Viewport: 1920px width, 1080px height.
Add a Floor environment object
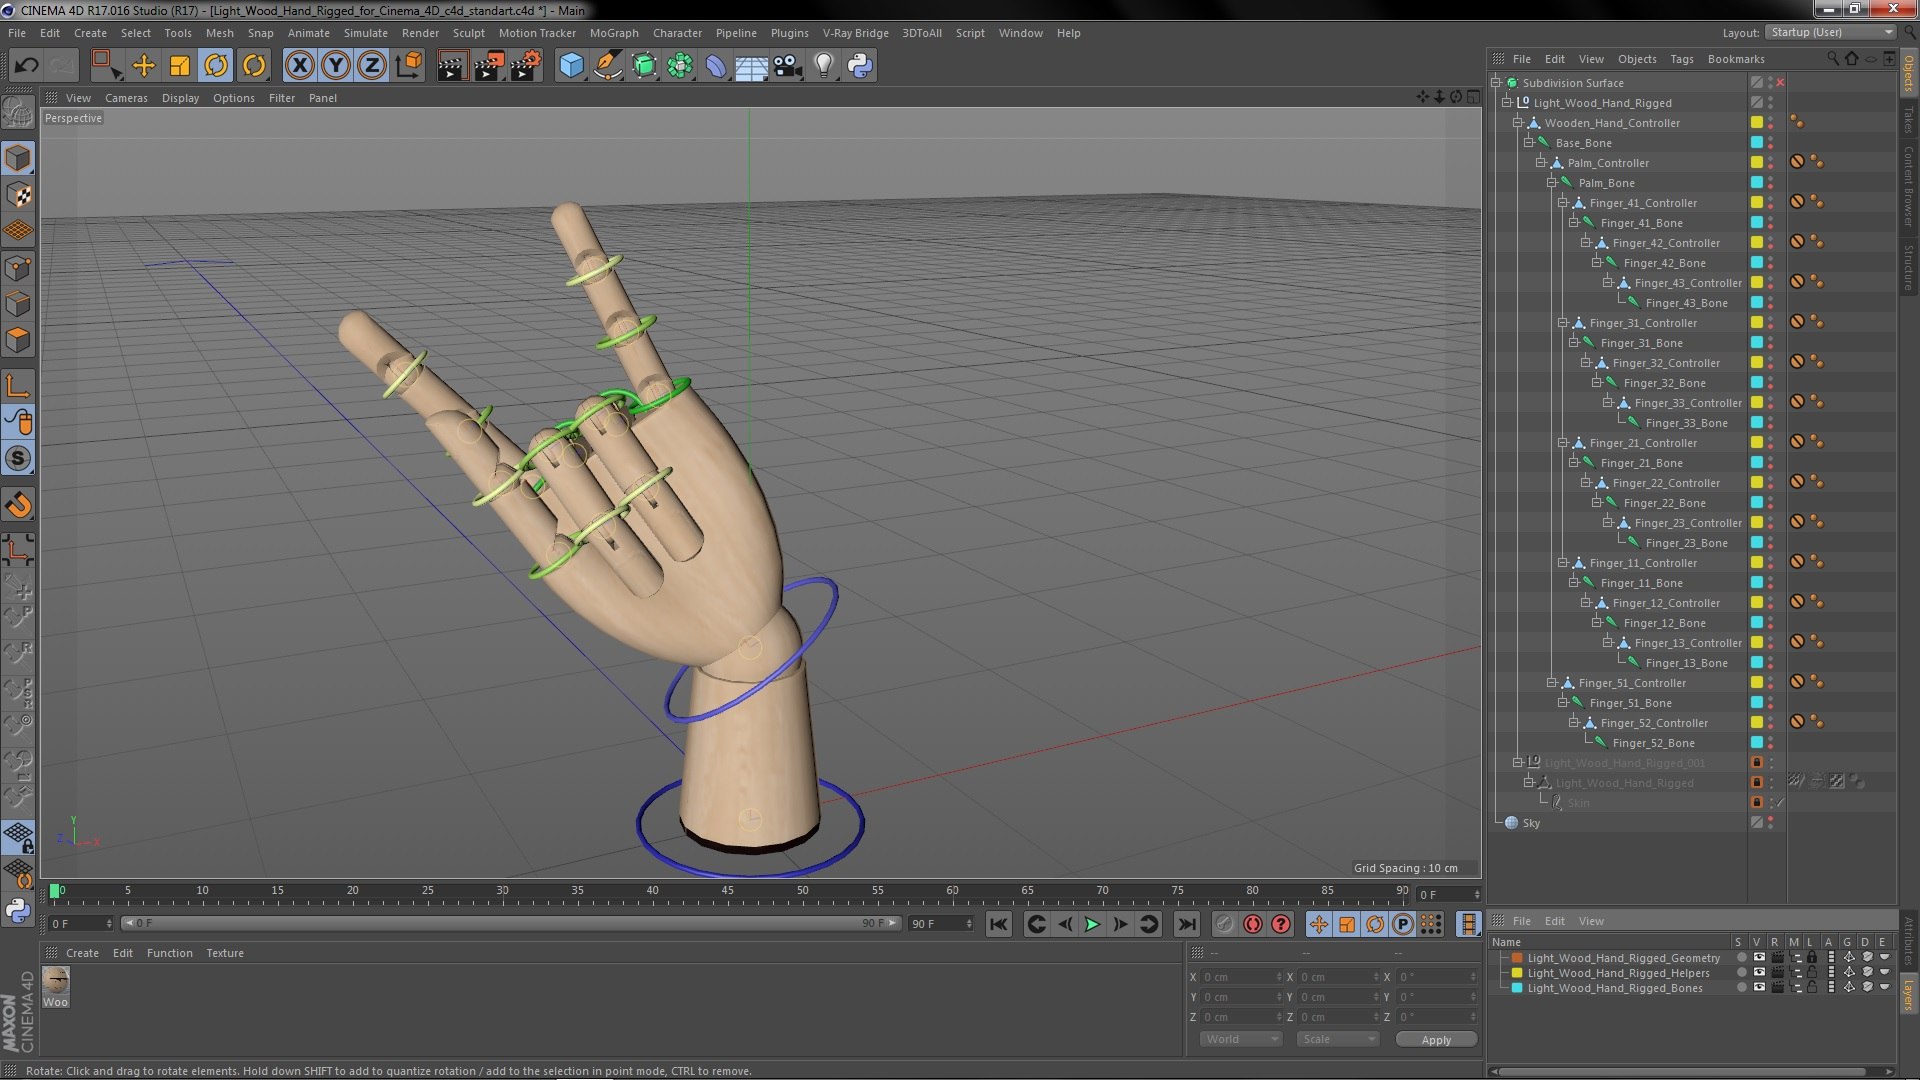pos(751,66)
